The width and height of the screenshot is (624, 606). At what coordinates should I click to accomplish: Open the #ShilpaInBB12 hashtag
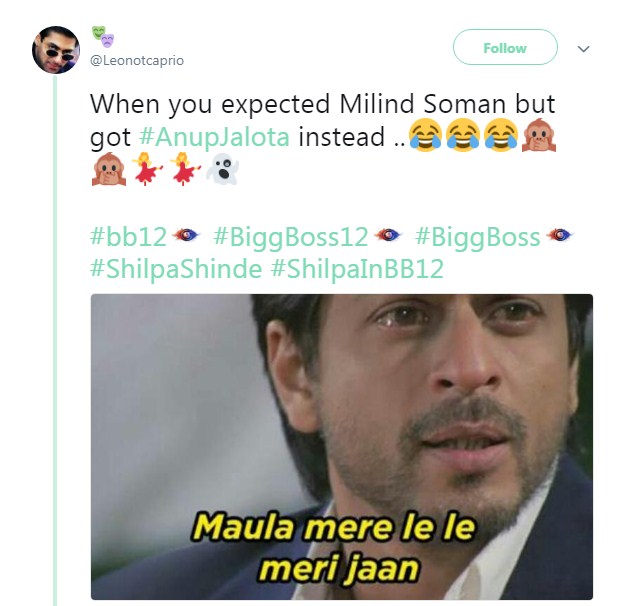coord(357,269)
